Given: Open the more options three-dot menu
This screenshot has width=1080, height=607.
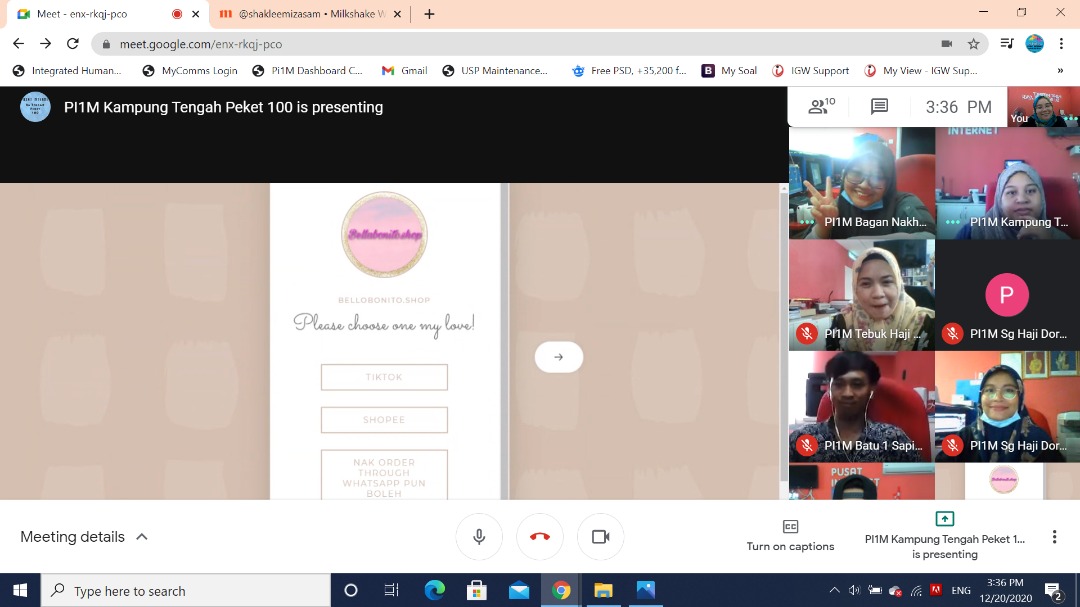Looking at the screenshot, I should (x=1053, y=537).
